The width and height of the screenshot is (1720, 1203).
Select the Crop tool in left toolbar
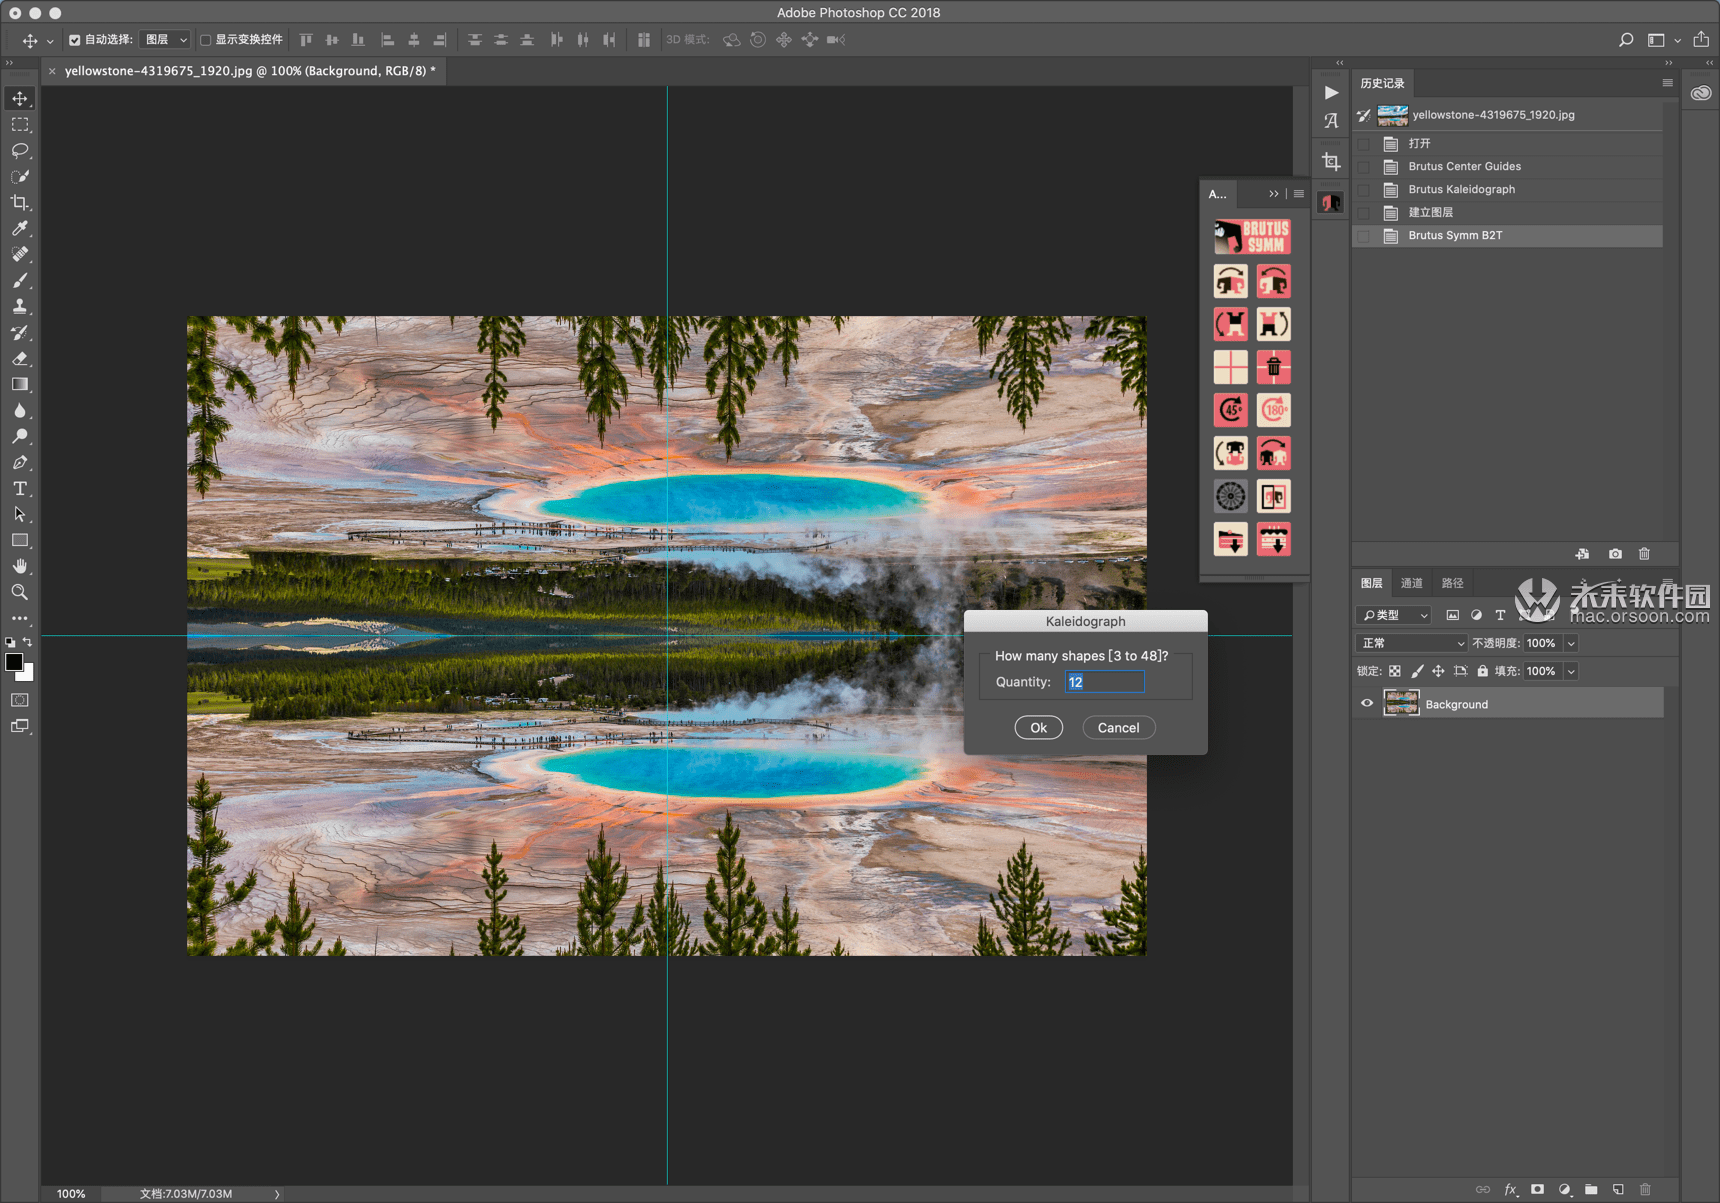tap(20, 202)
